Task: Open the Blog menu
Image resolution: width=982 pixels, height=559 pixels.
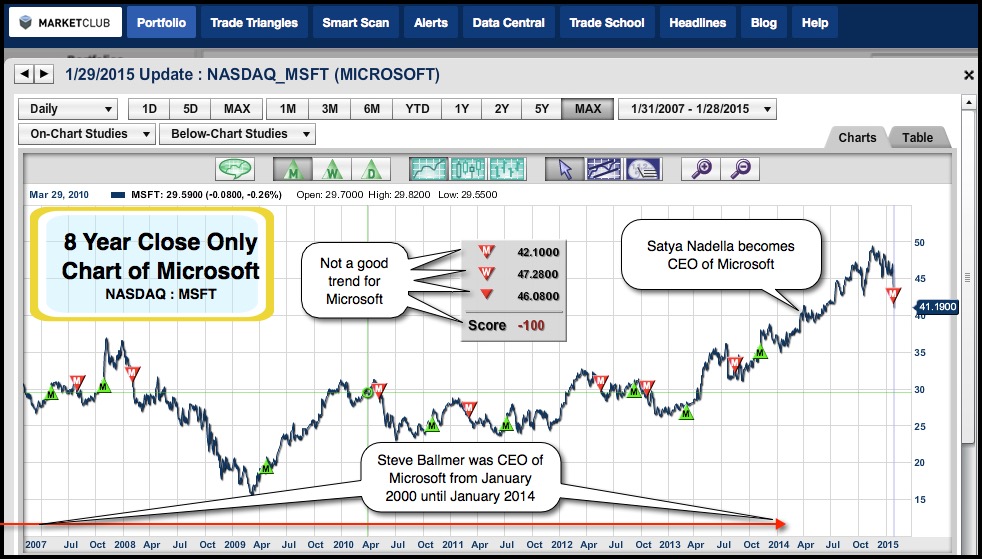Action: tap(763, 23)
